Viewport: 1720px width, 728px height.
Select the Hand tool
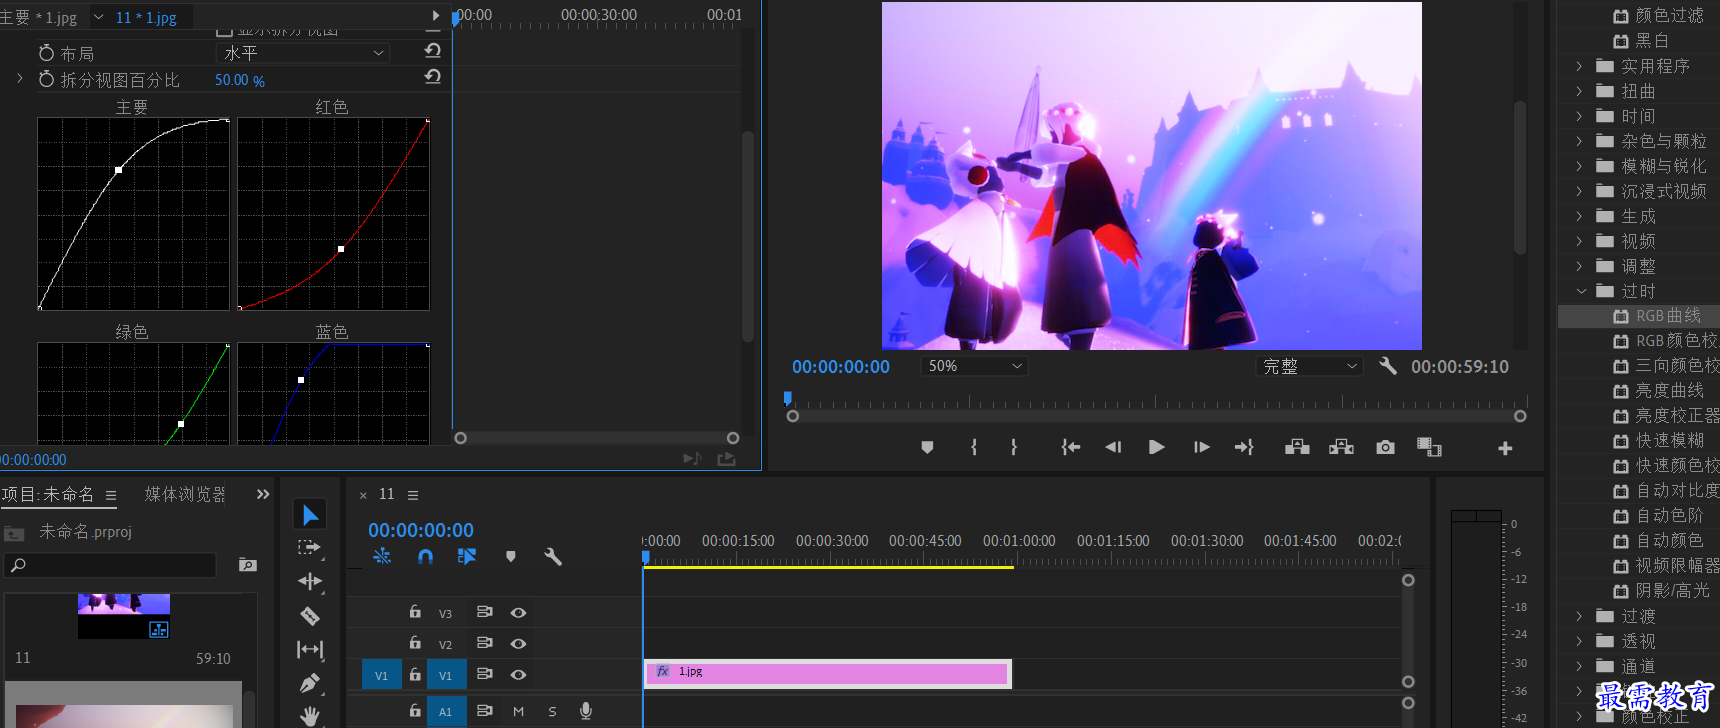tap(310, 715)
